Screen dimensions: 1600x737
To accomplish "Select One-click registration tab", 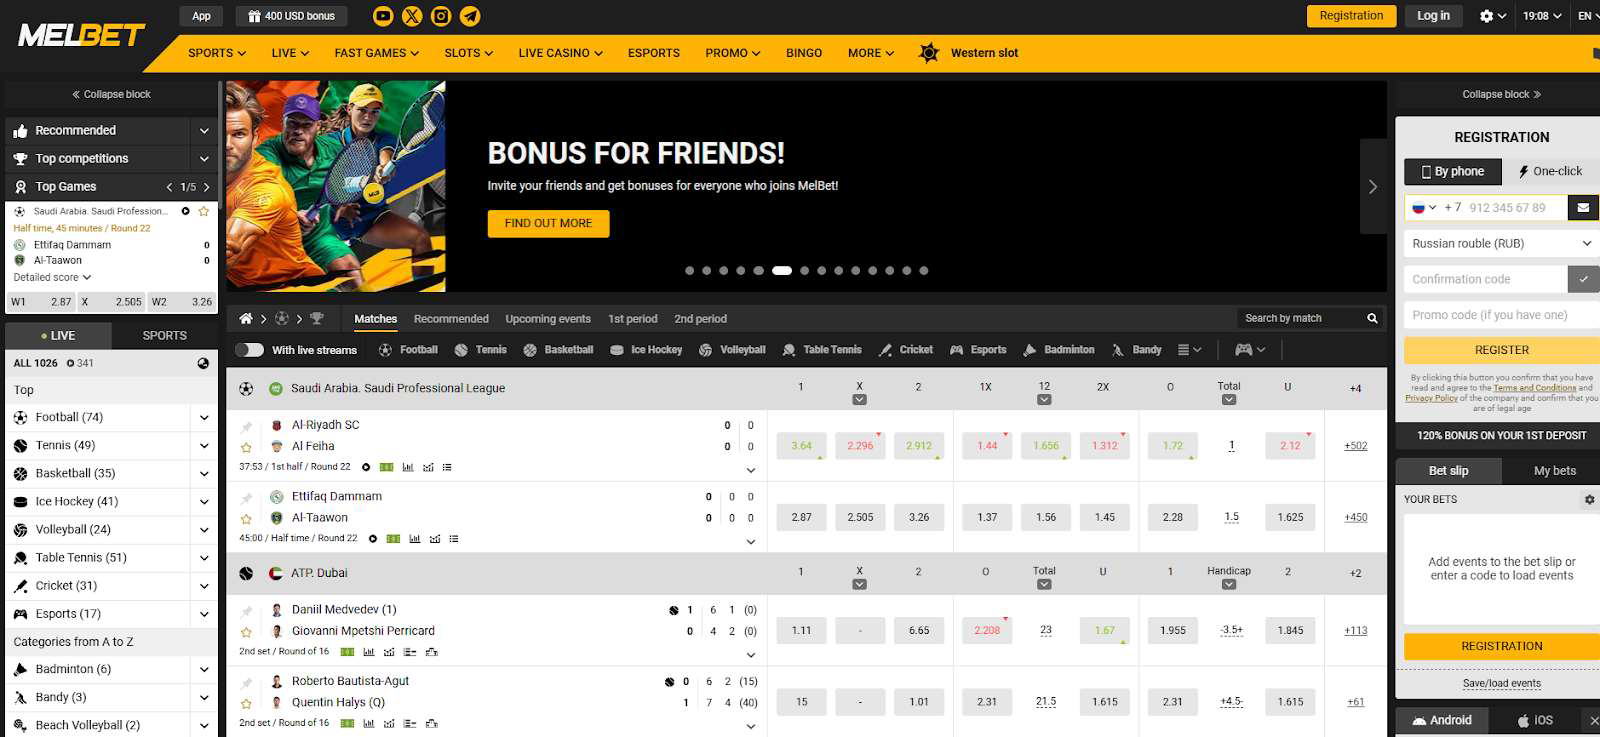I will (x=1550, y=172).
